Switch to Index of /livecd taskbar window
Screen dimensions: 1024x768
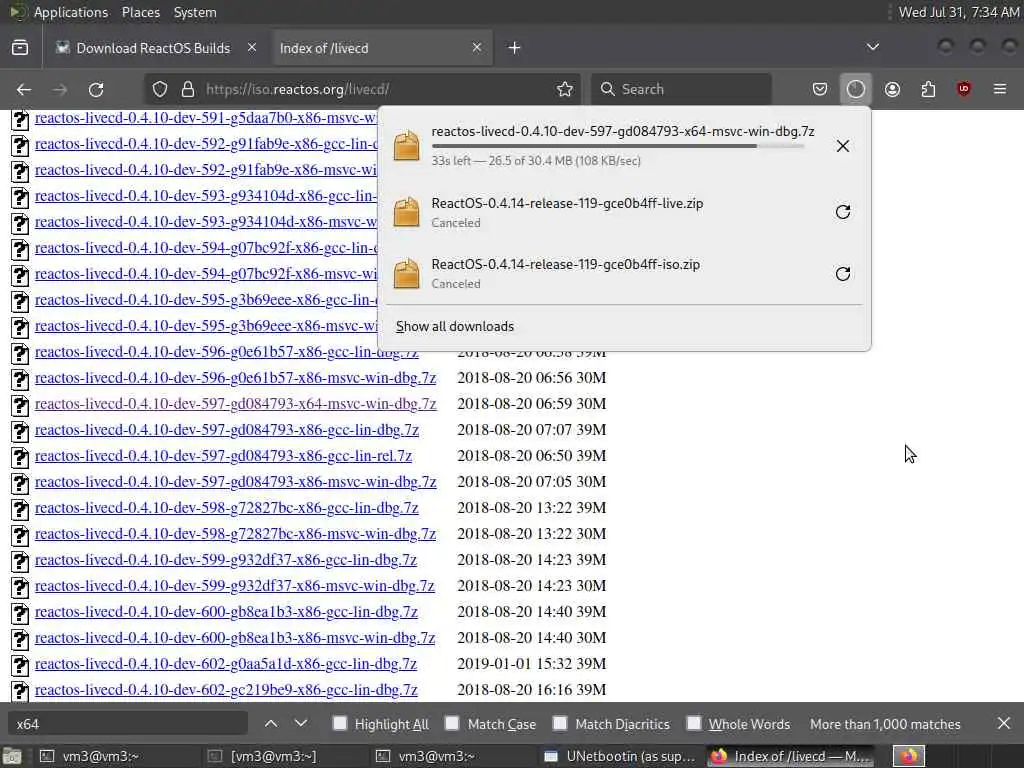(x=790, y=756)
